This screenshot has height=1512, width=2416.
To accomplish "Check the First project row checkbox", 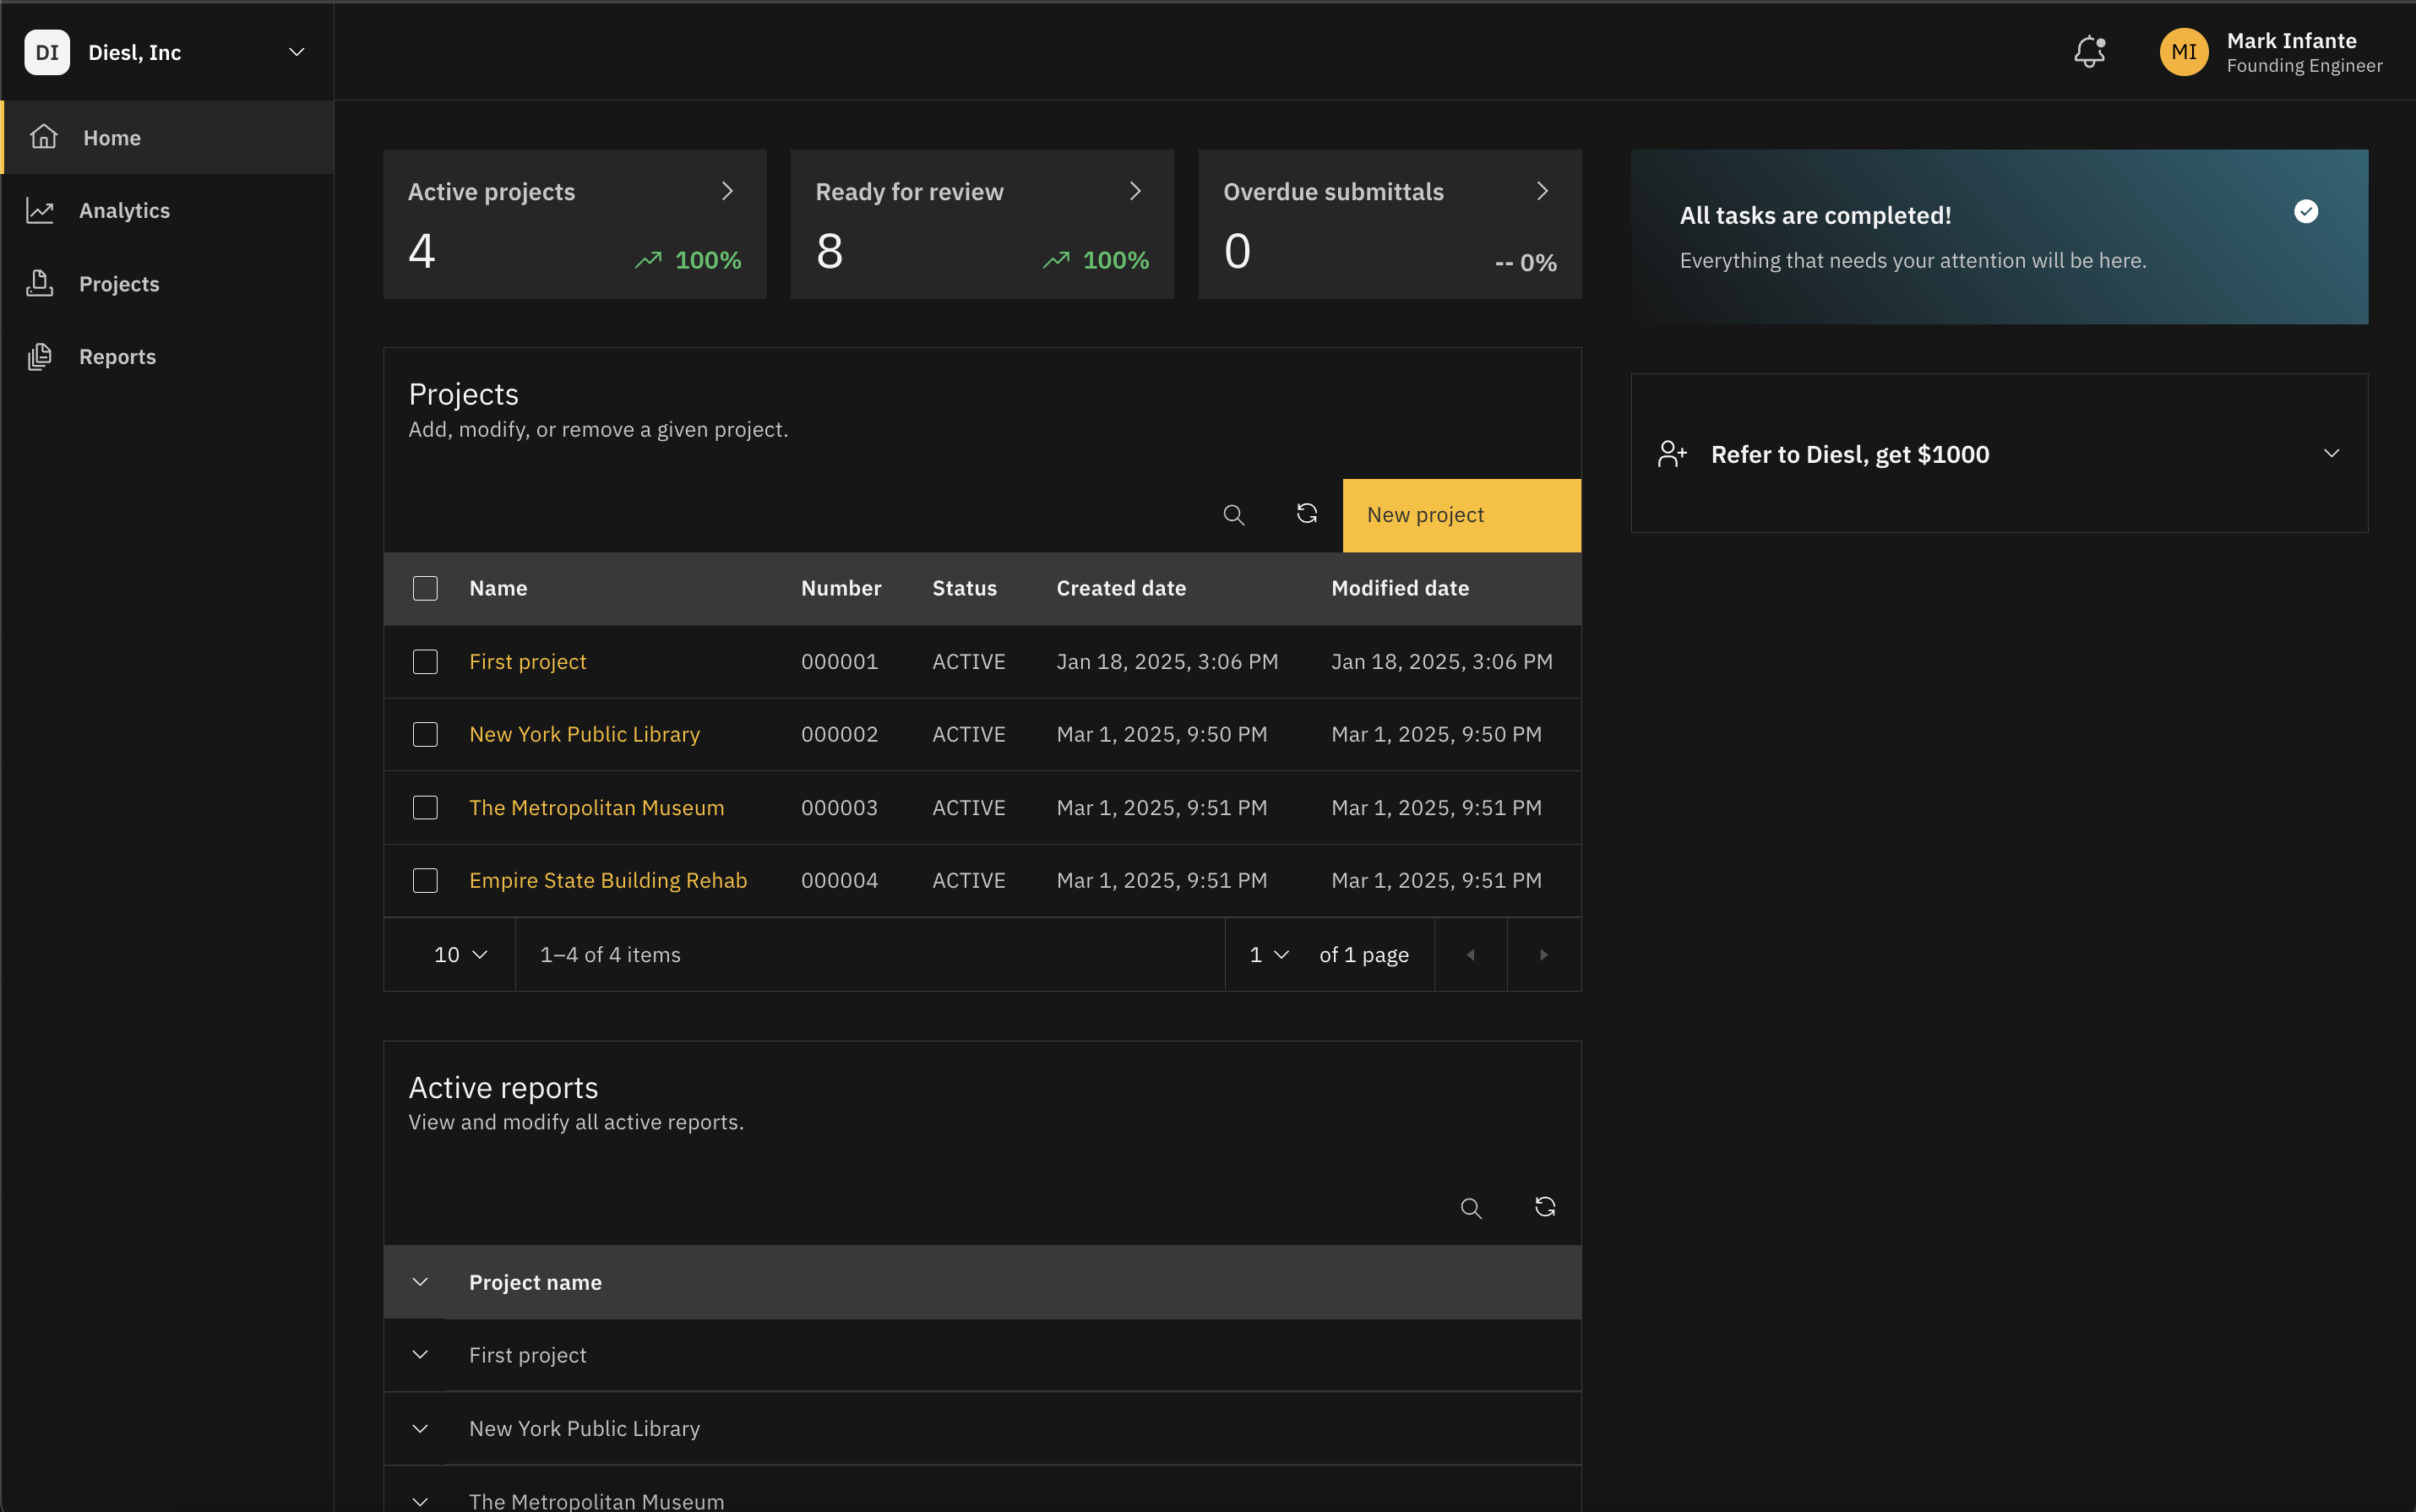I will pos(425,662).
